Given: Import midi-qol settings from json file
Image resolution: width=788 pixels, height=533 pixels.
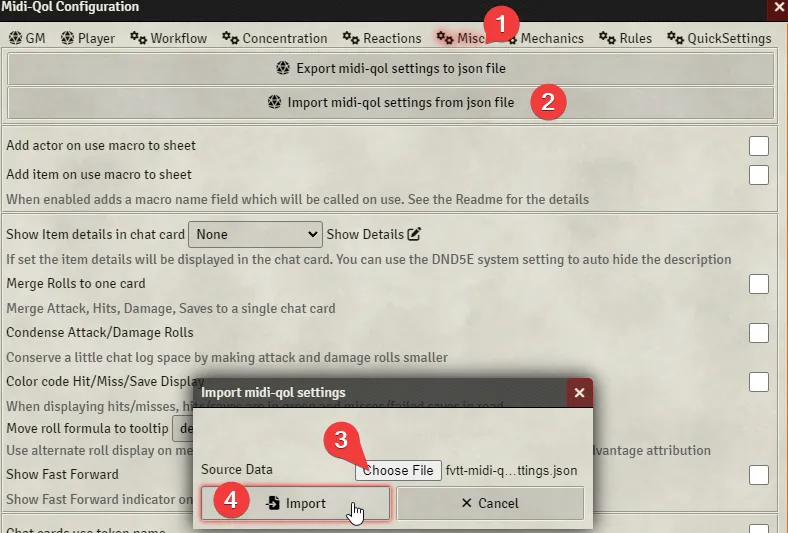Looking at the screenshot, I should 391,102.
